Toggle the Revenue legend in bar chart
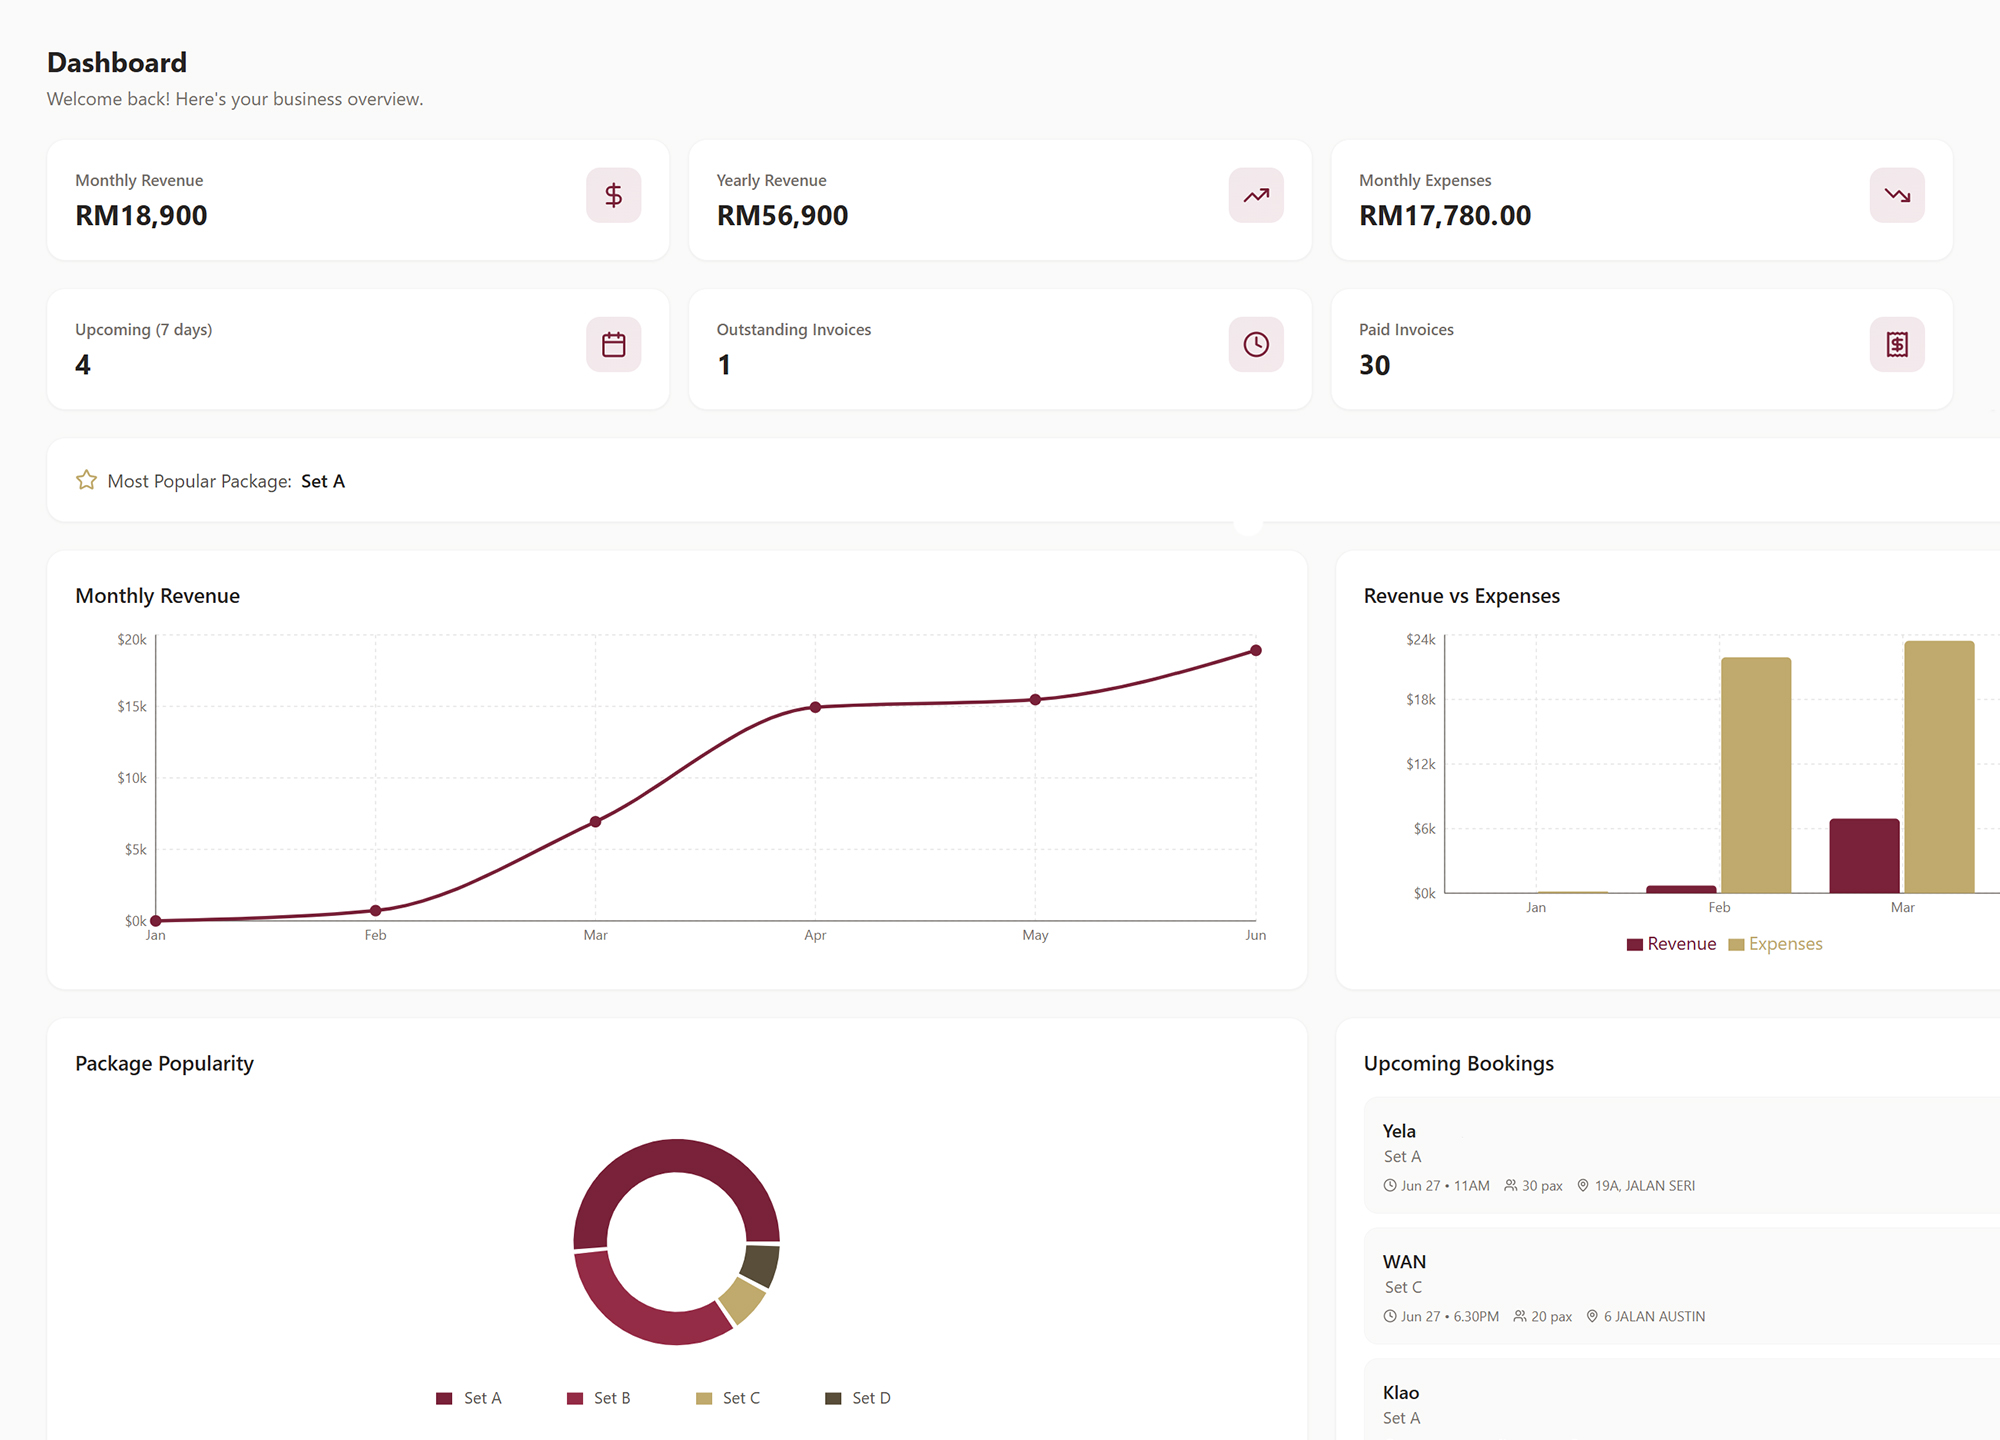The height and width of the screenshot is (1440, 2000). [1671, 944]
